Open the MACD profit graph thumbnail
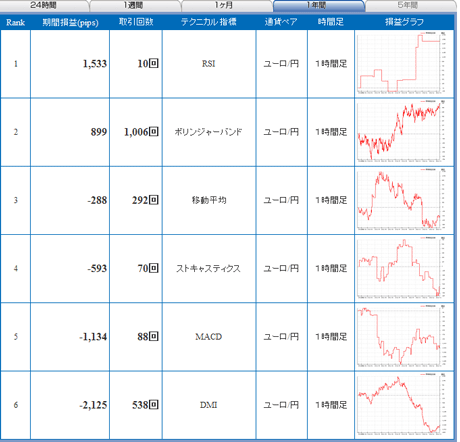The height and width of the screenshot is (442, 460). [x=401, y=336]
